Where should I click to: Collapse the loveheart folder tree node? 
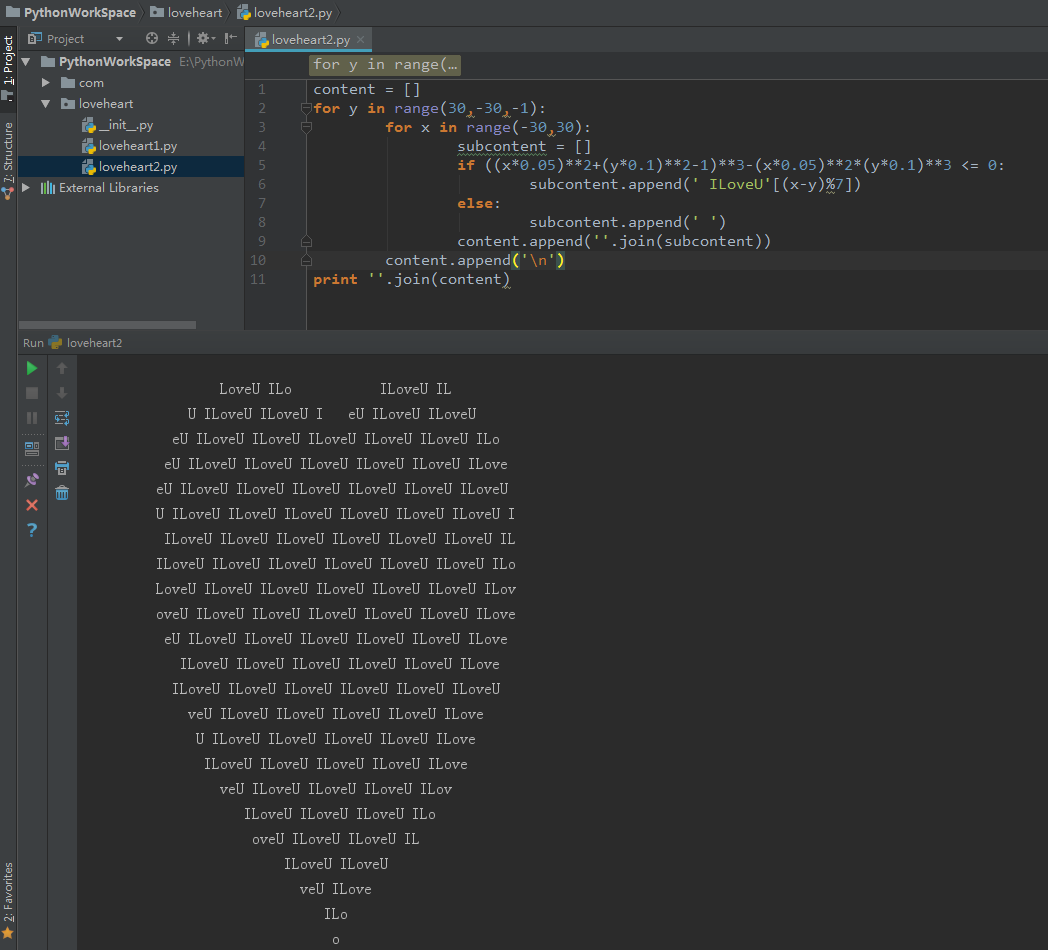[46, 104]
